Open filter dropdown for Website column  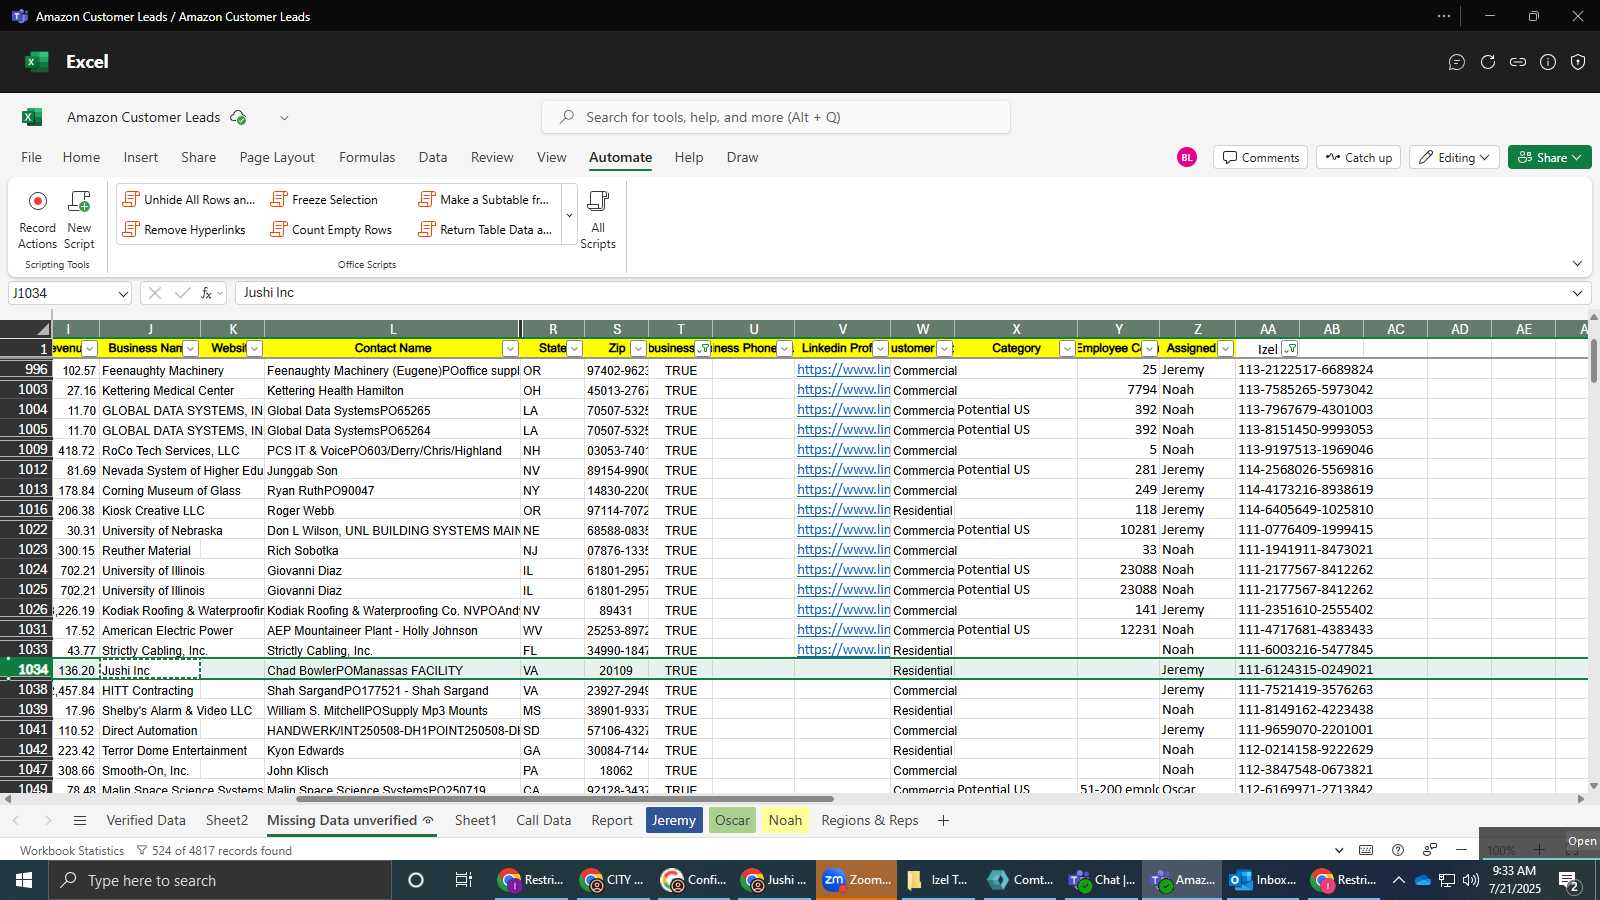click(x=254, y=349)
